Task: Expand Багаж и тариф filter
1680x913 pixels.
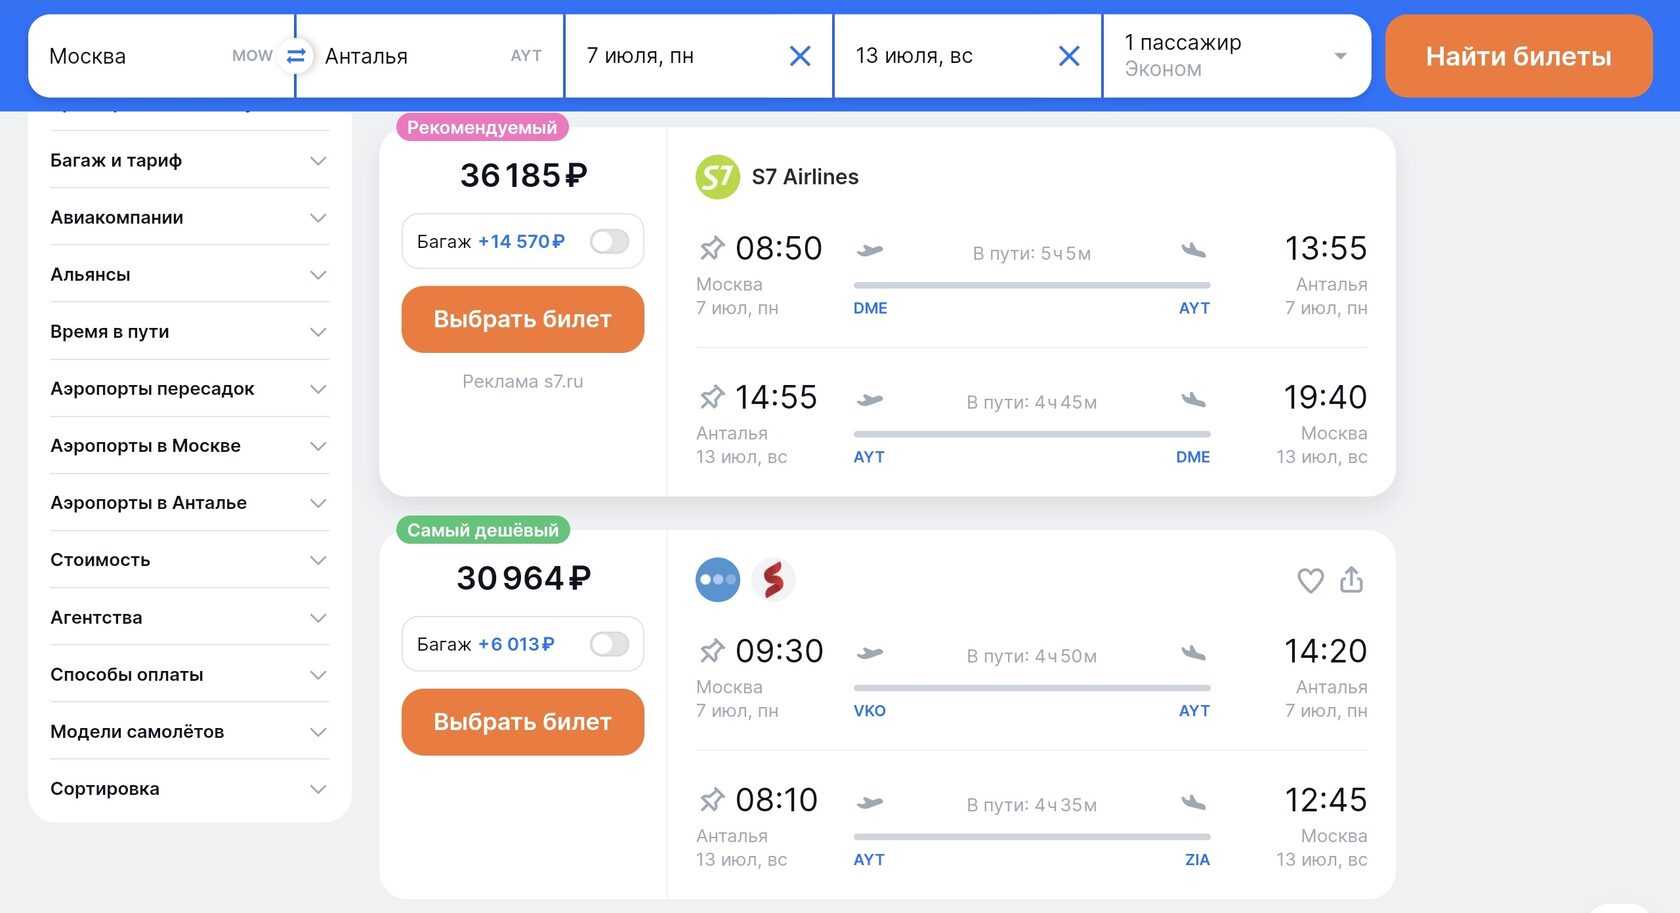Action: 189,160
